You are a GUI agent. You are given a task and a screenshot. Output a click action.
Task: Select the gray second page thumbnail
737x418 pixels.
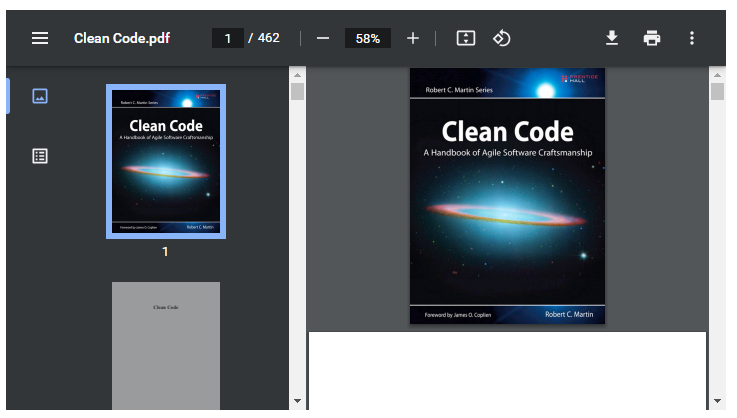[x=166, y=345]
